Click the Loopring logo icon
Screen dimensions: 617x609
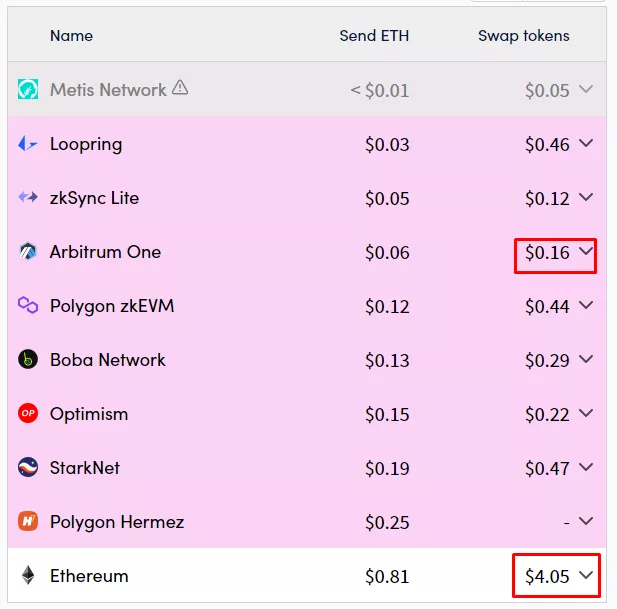28,144
